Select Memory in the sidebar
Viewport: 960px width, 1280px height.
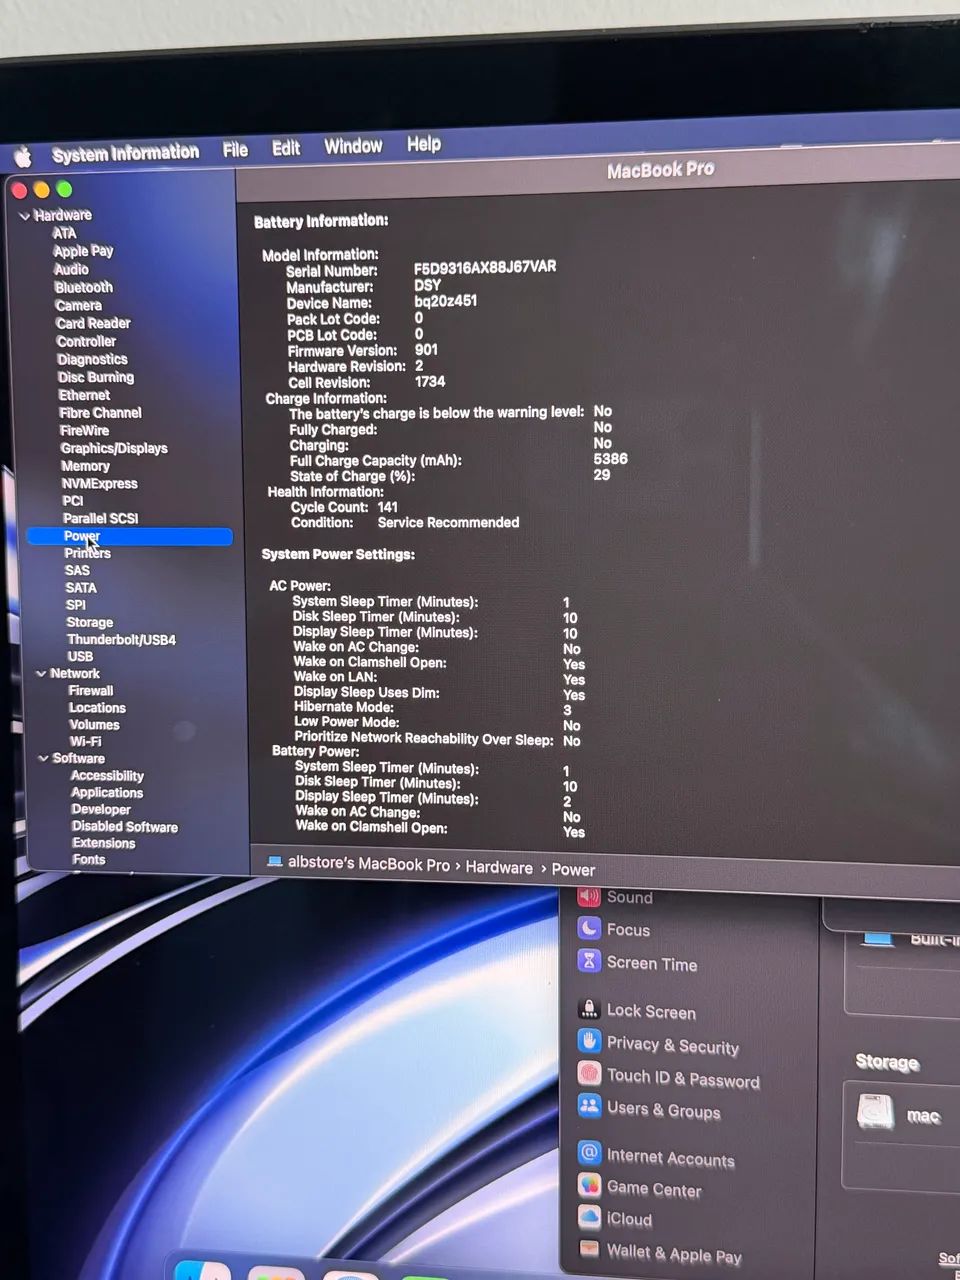[85, 466]
